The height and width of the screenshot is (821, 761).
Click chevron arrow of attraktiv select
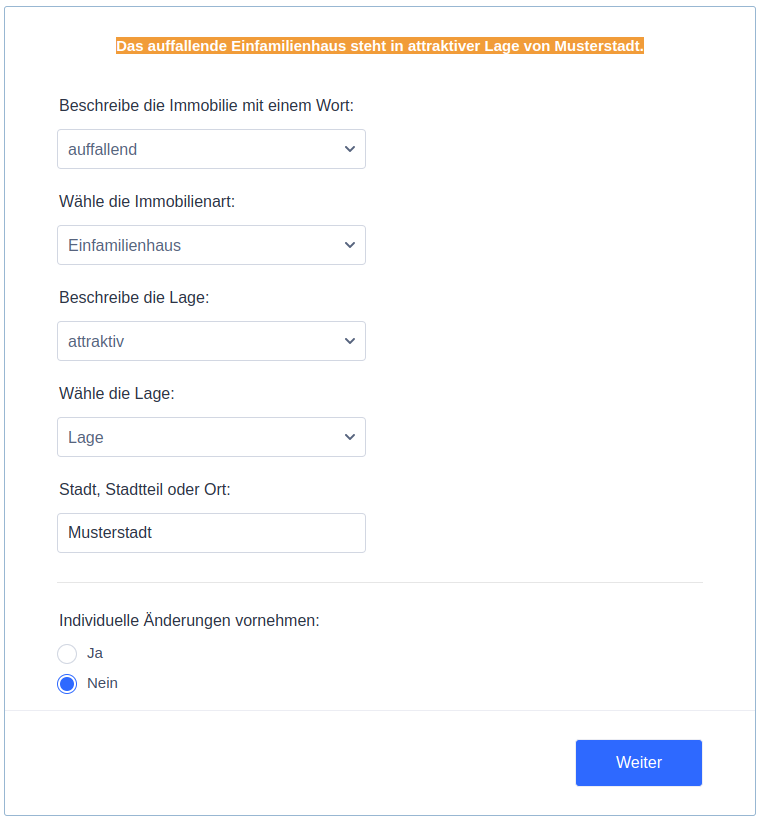pyautogui.click(x=349, y=341)
